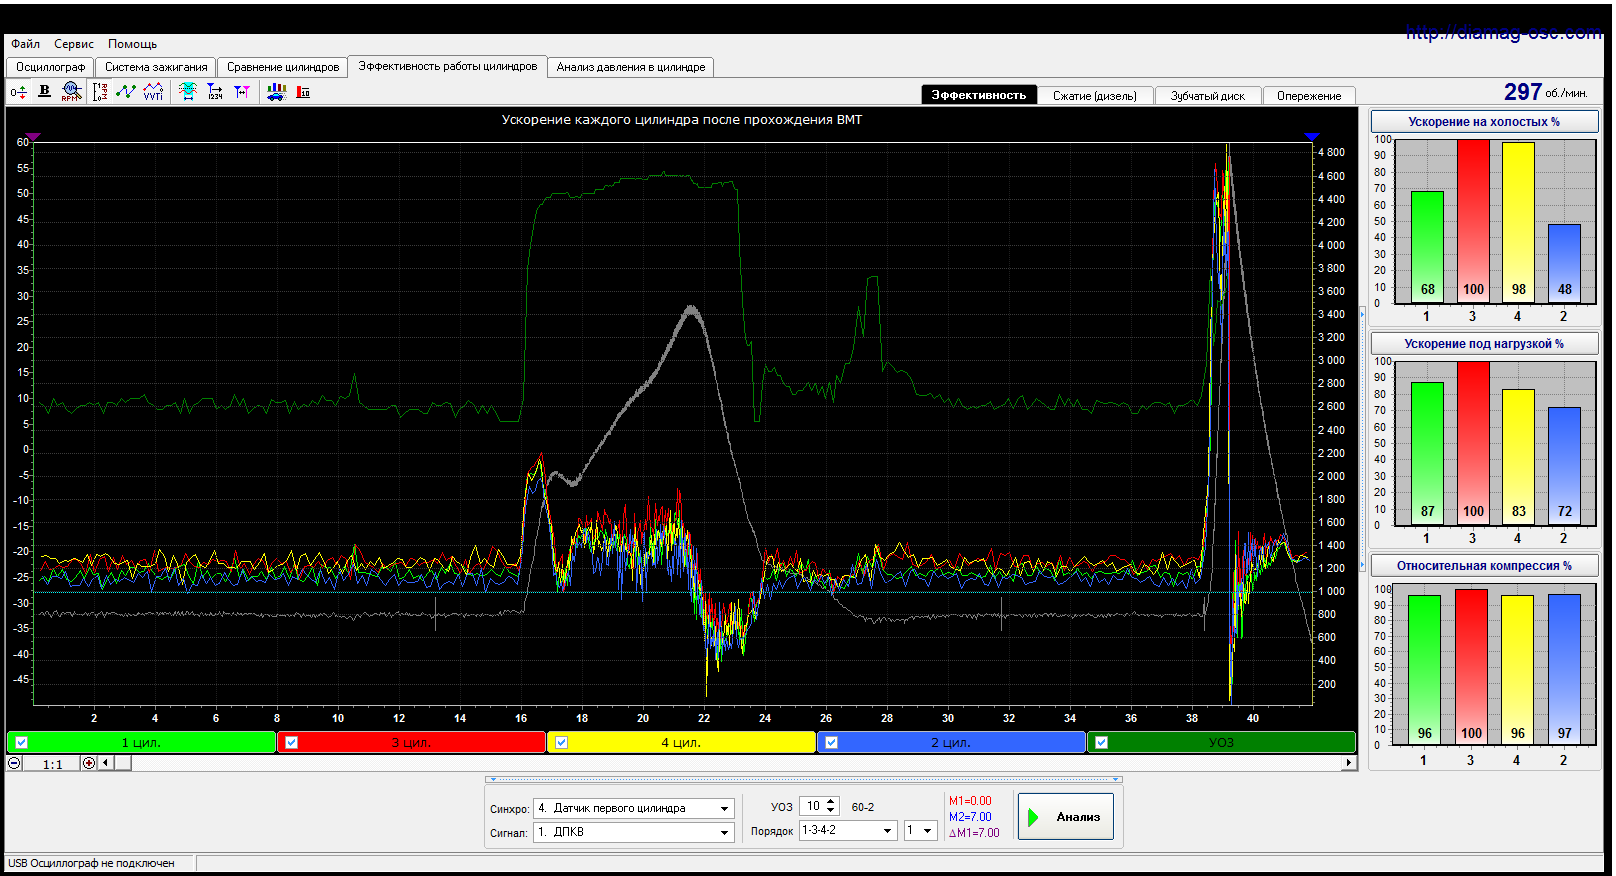Click the ΔM1=7.00 marker delta value
Image resolution: width=1616 pixels, height=876 pixels.
974,833
